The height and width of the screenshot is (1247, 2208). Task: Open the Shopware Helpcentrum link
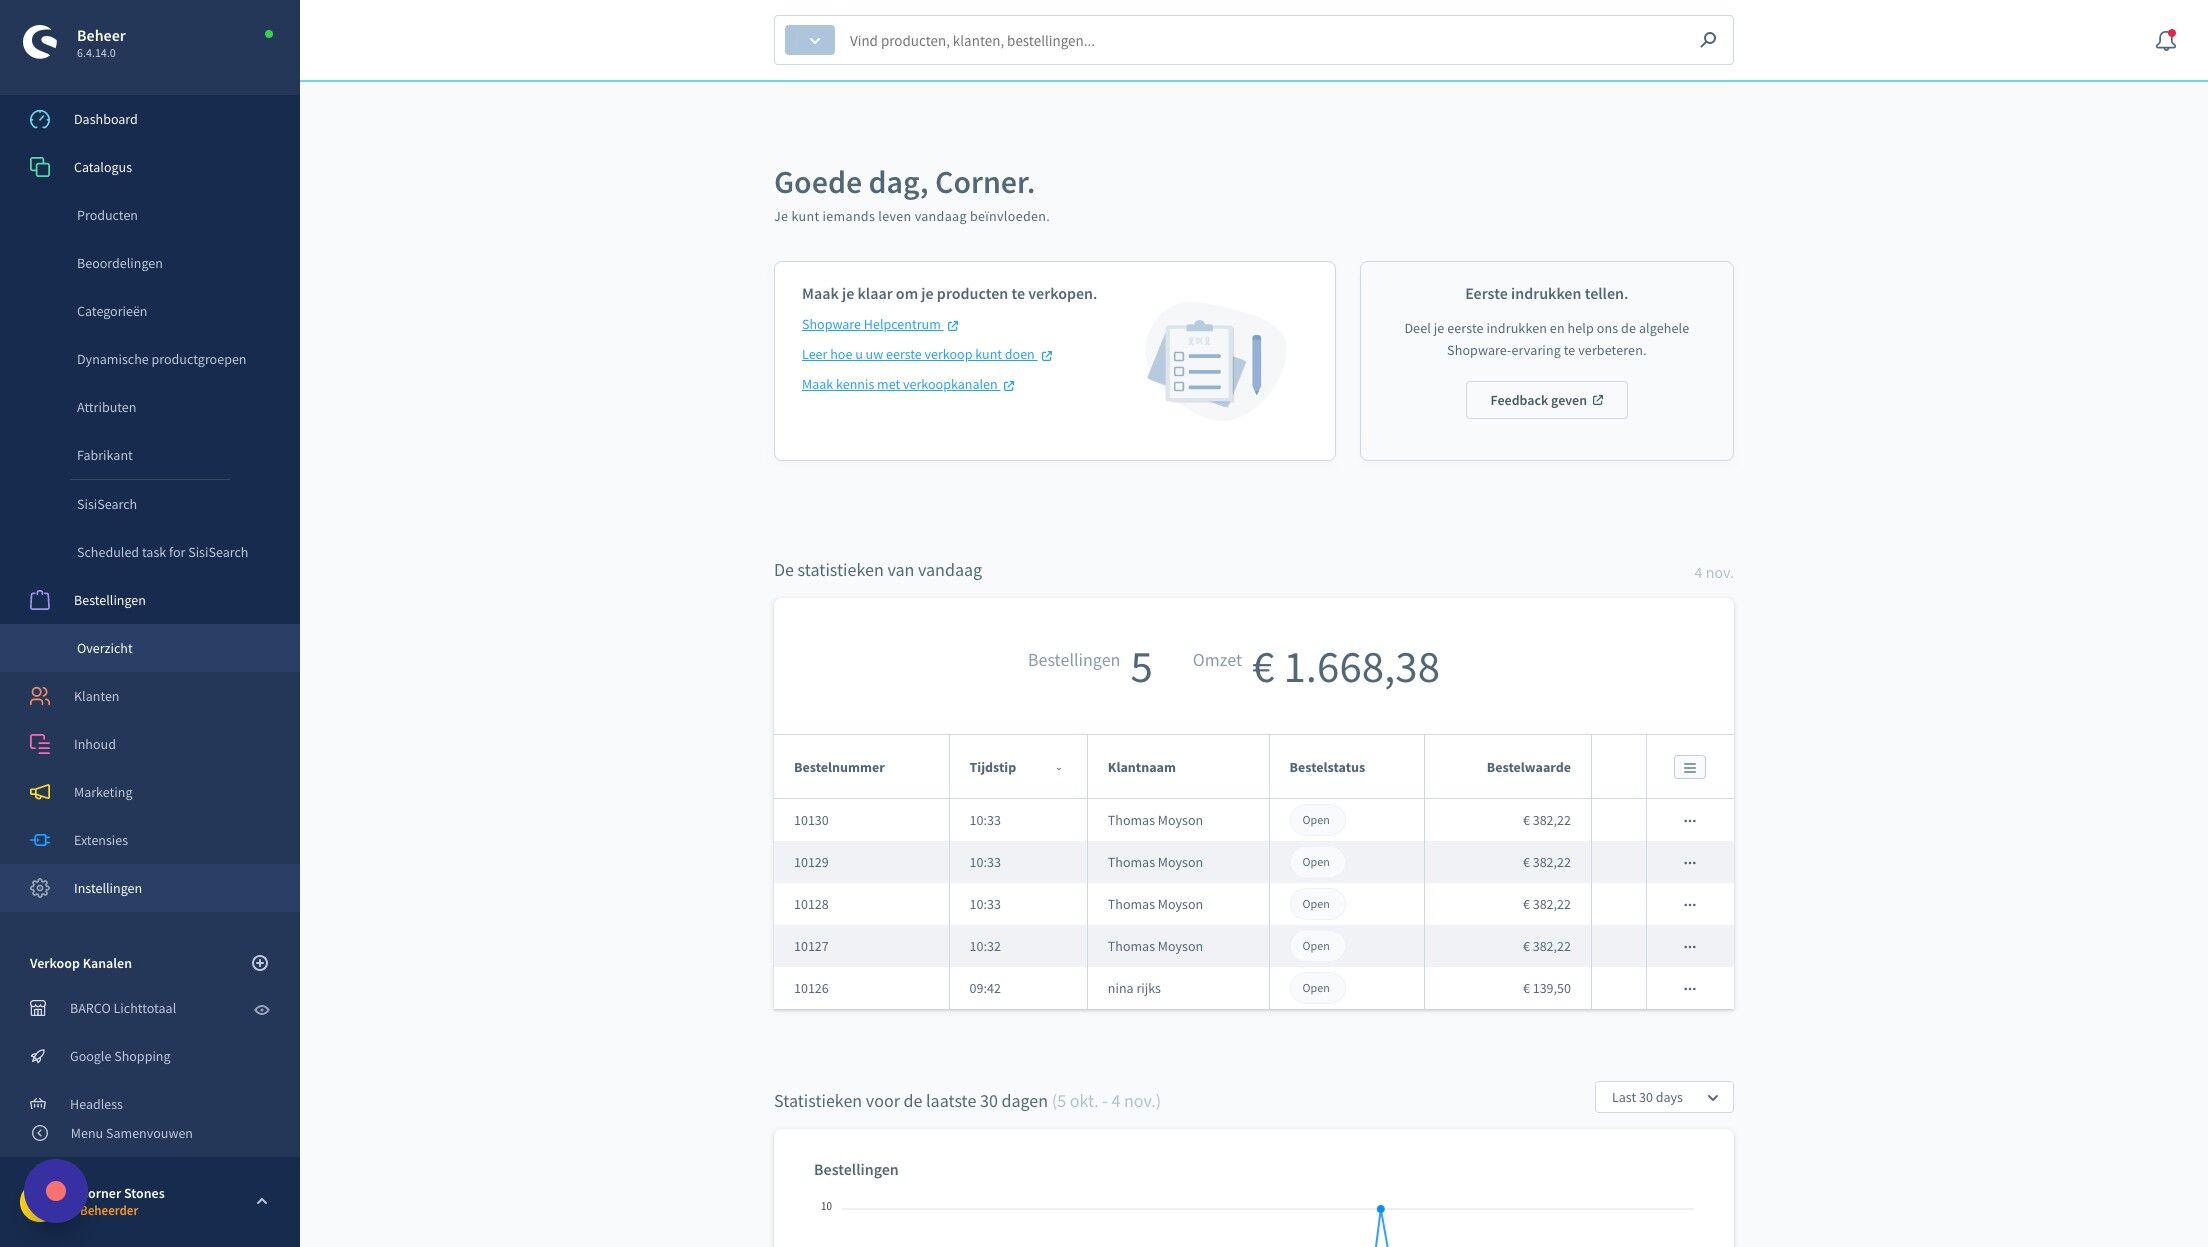click(x=880, y=325)
